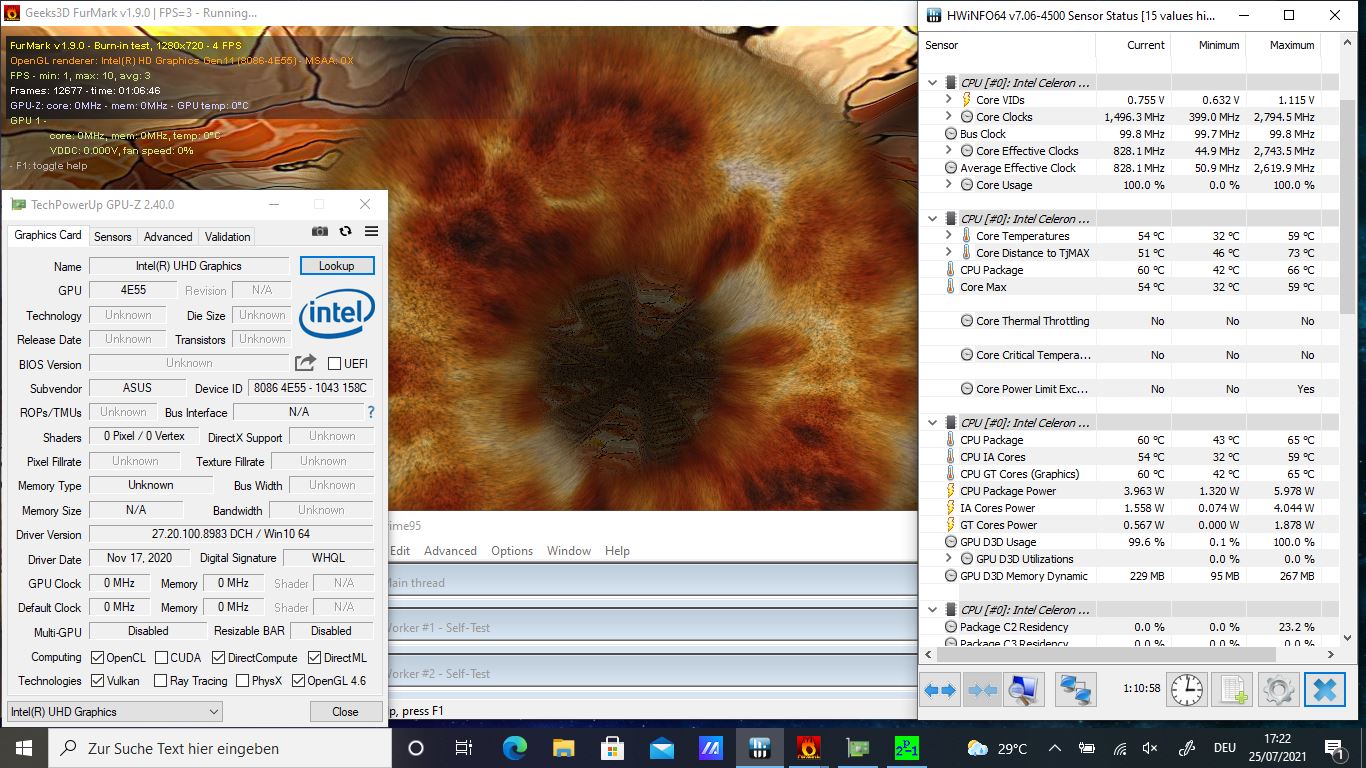Open Prime95 Options menu
The width and height of the screenshot is (1366, 768).
(x=512, y=551)
